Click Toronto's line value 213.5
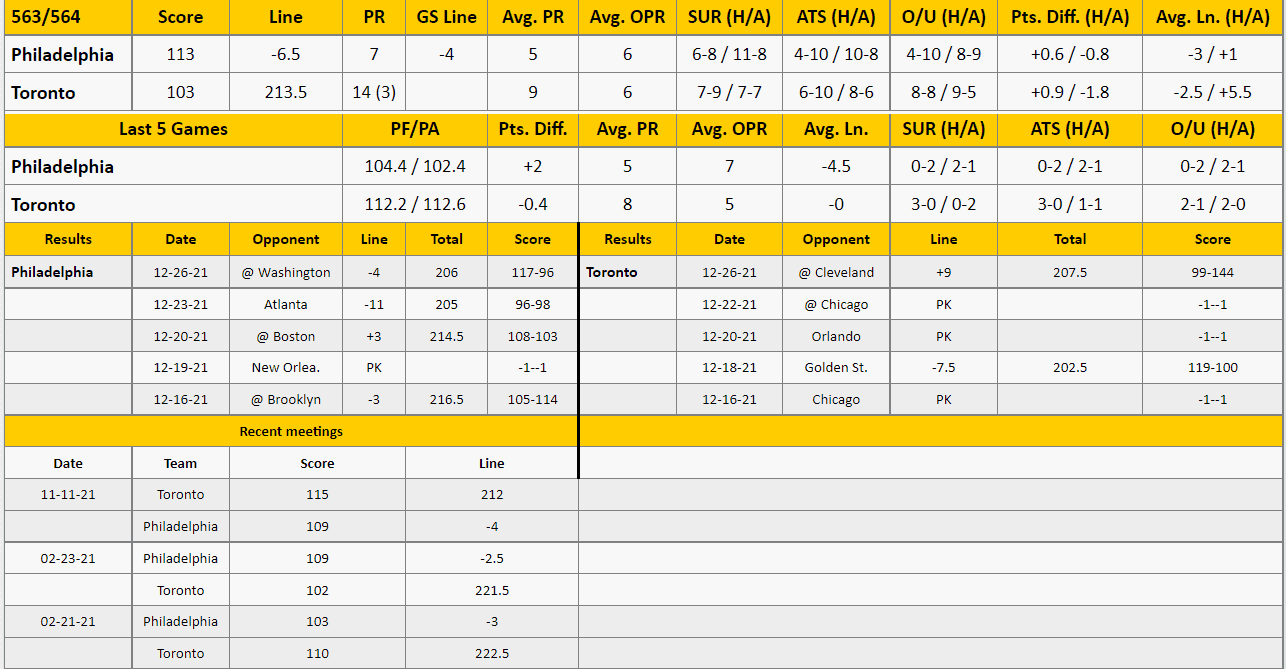 click(286, 93)
